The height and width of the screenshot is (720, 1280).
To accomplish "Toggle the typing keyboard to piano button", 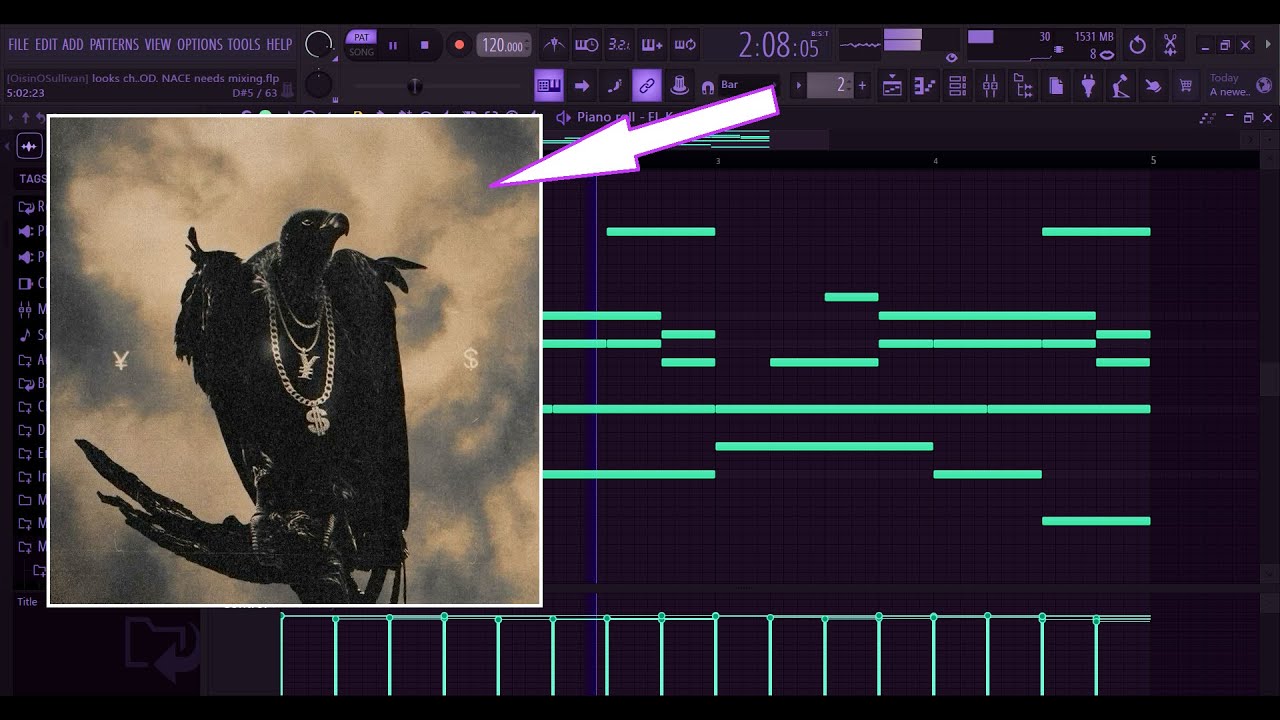I will (x=549, y=86).
